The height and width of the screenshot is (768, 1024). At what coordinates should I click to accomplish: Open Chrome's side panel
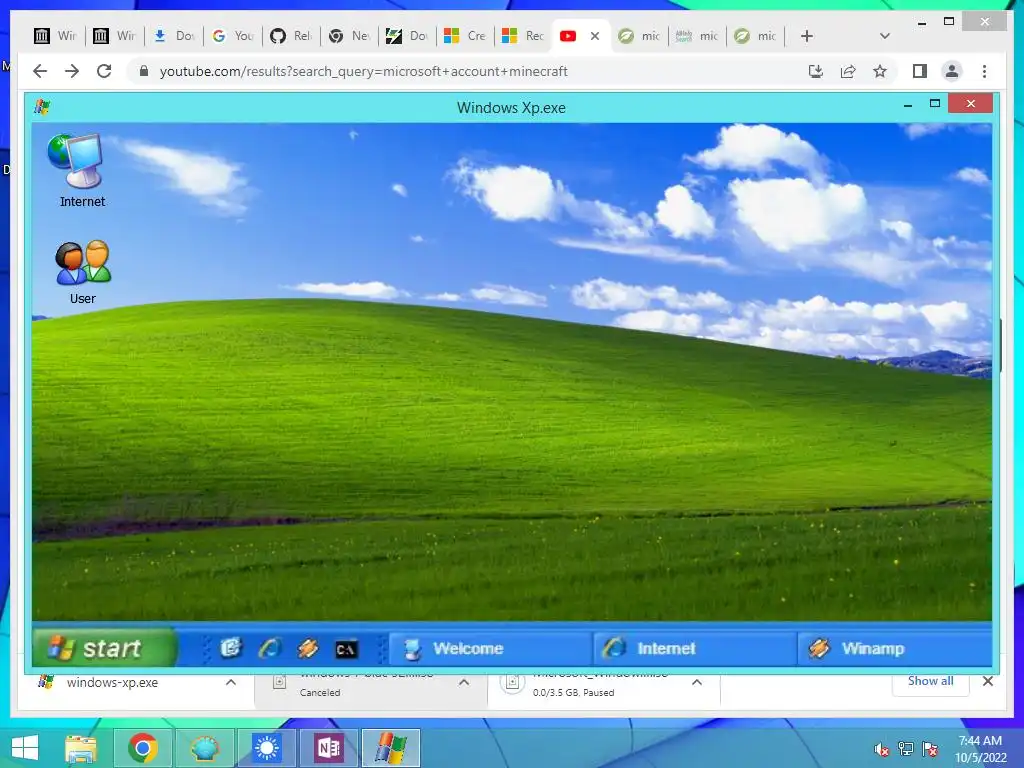click(x=920, y=71)
